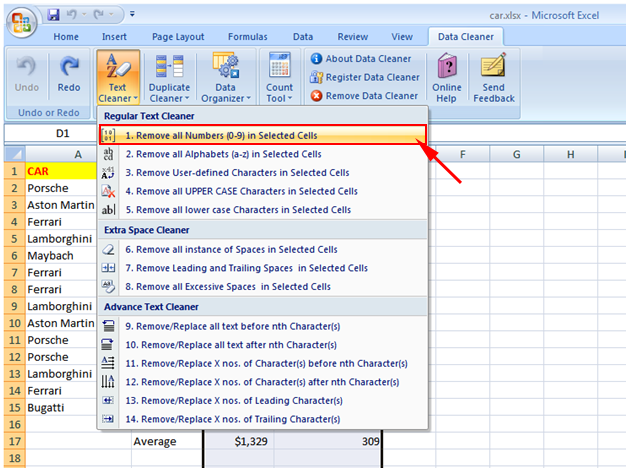Click the yellow CAR header cell
The image size is (628, 470).
pos(61,171)
